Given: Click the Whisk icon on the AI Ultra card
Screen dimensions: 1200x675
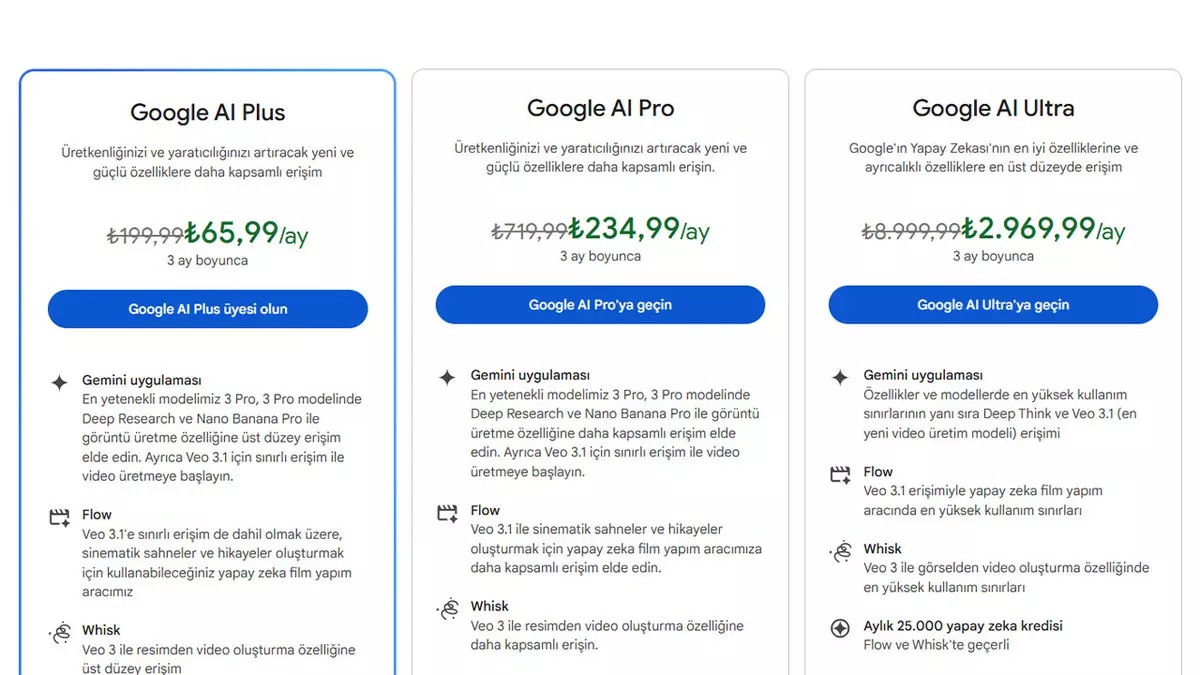Looking at the screenshot, I should click(840, 549).
